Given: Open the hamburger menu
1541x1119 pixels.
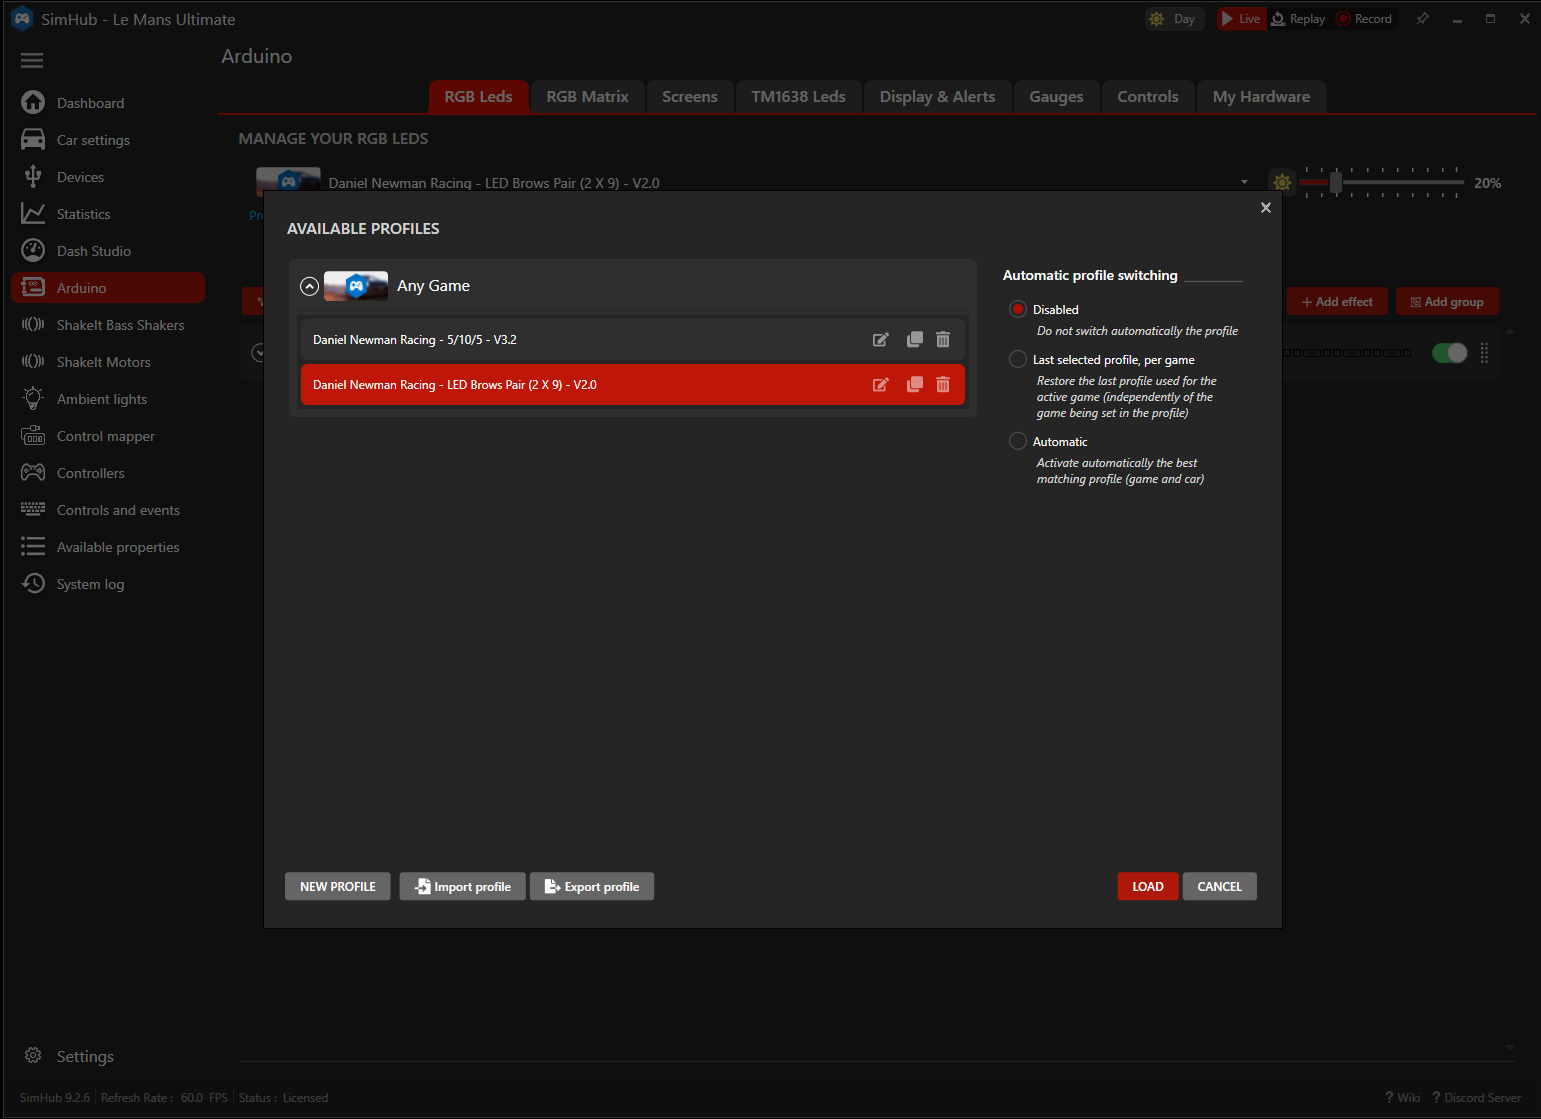Looking at the screenshot, I should pyautogui.click(x=31, y=60).
